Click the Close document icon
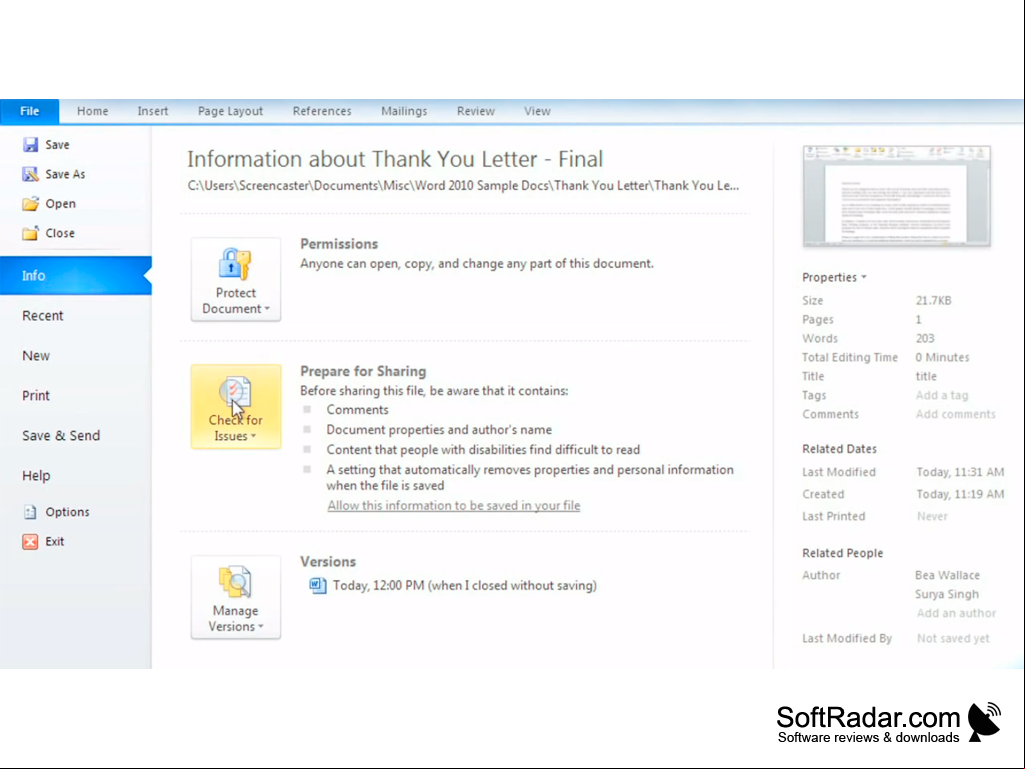 (x=30, y=233)
